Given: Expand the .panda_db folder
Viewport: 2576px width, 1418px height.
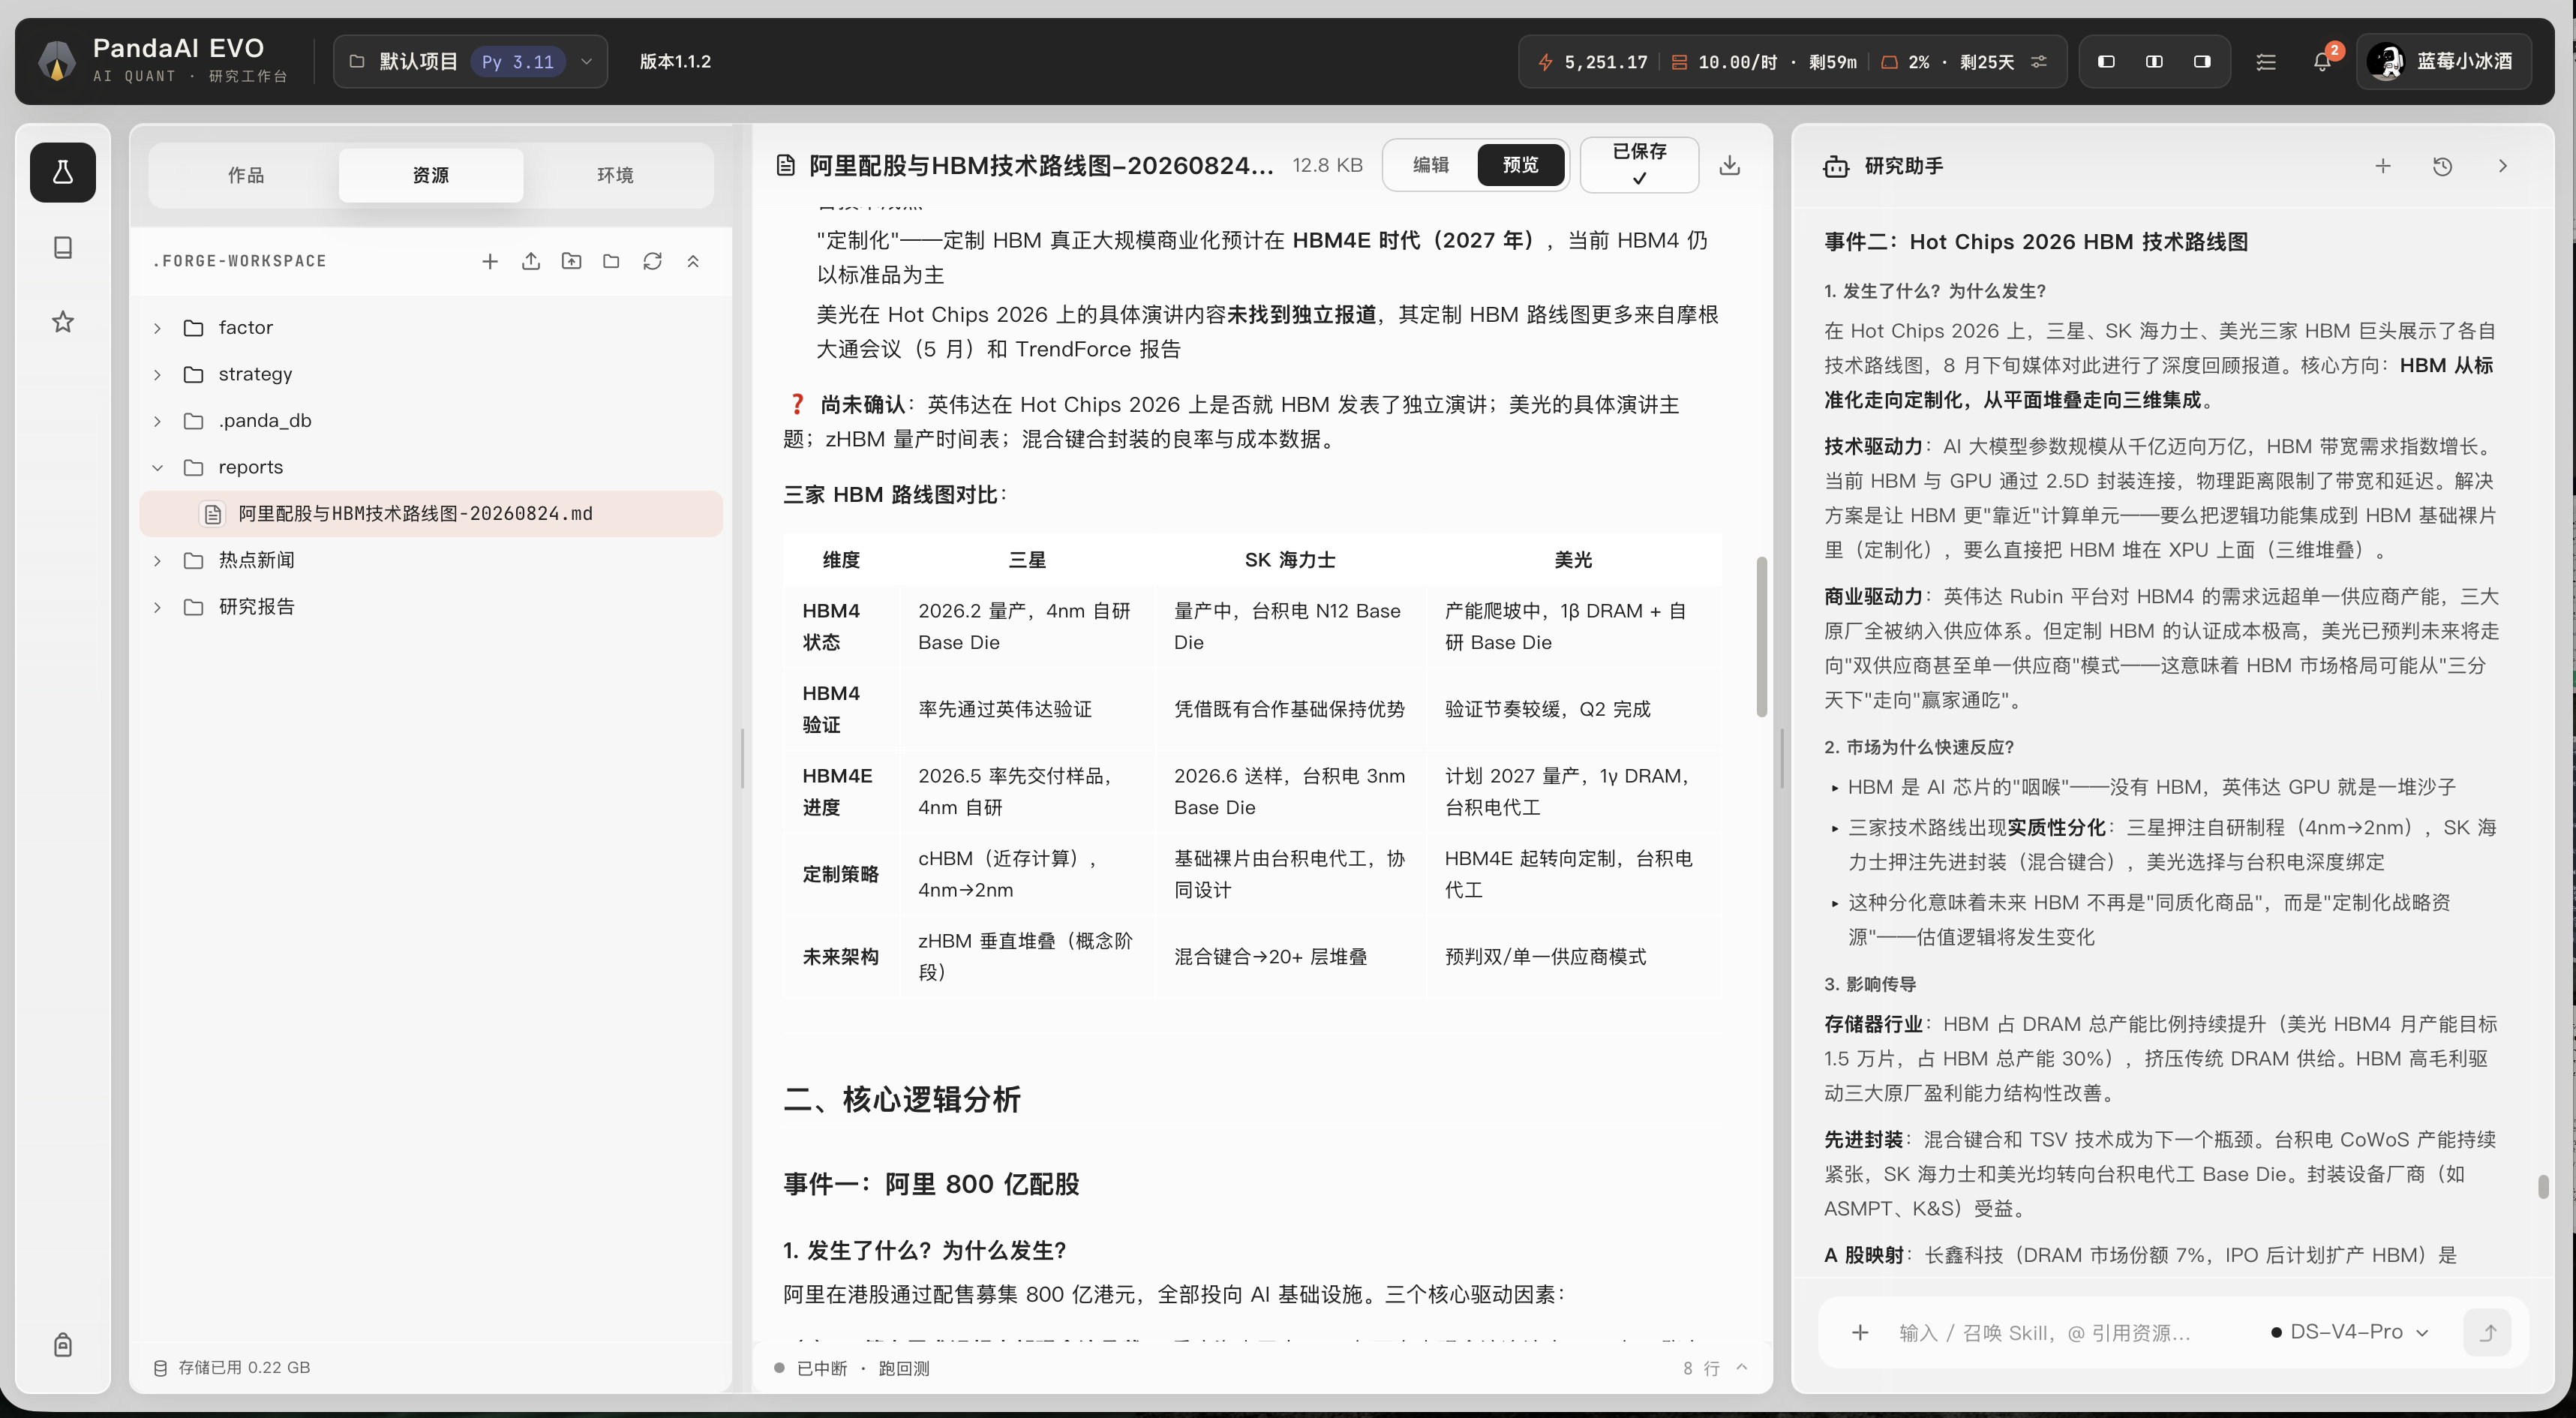Looking at the screenshot, I should [x=157, y=421].
